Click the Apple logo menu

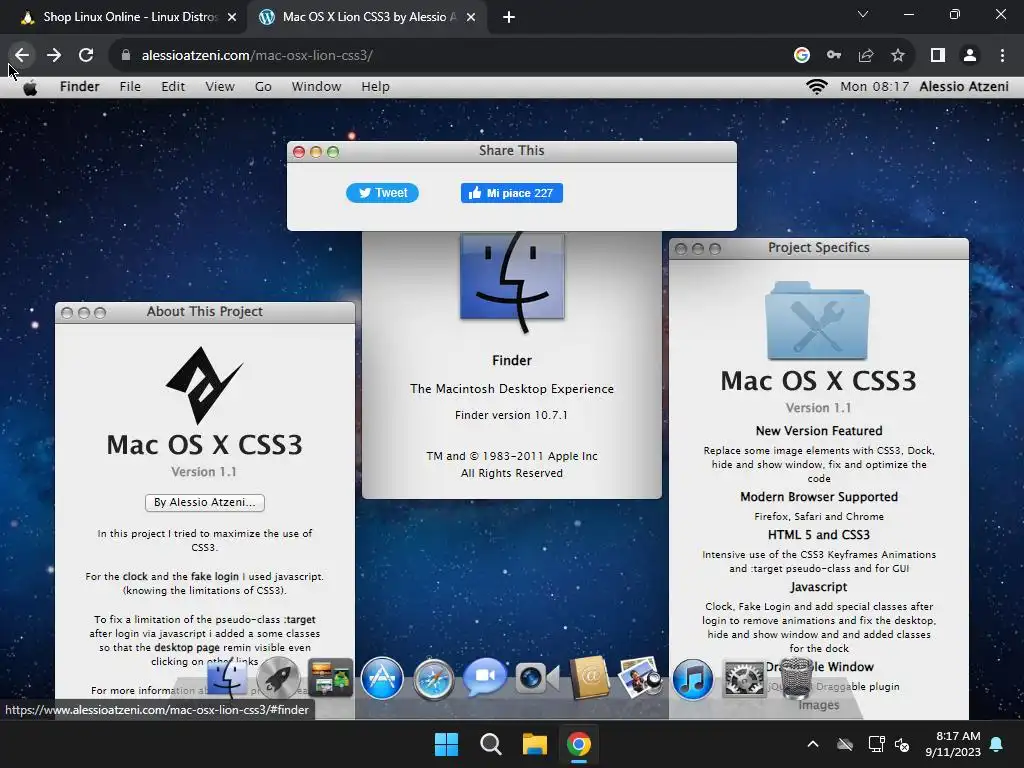point(30,88)
